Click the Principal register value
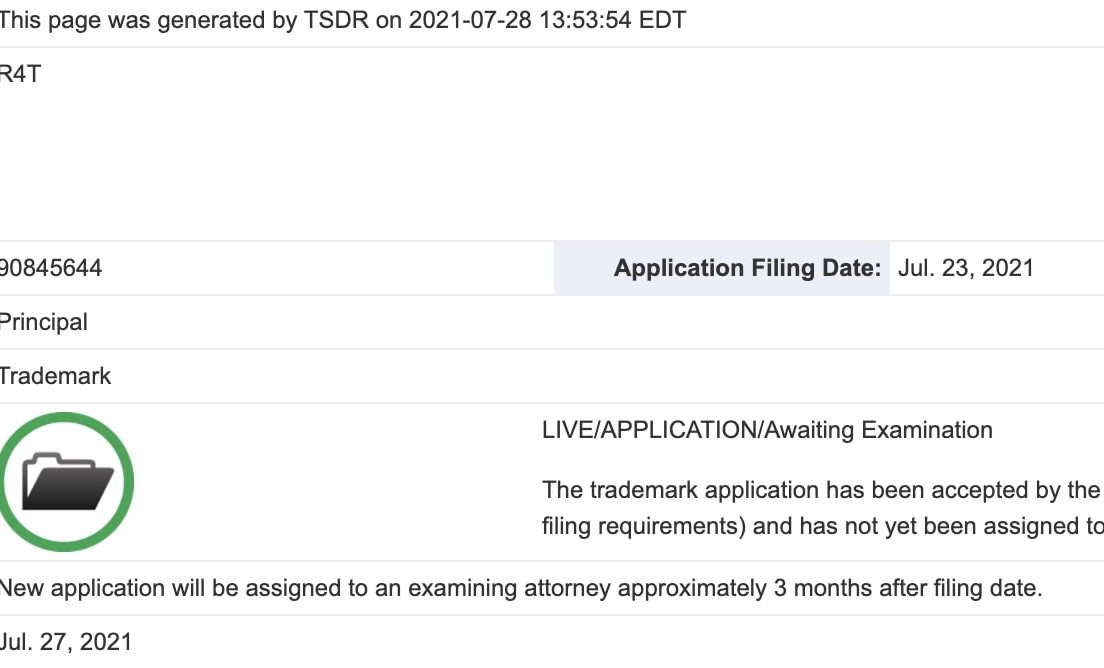1104x668 pixels. (x=43, y=322)
